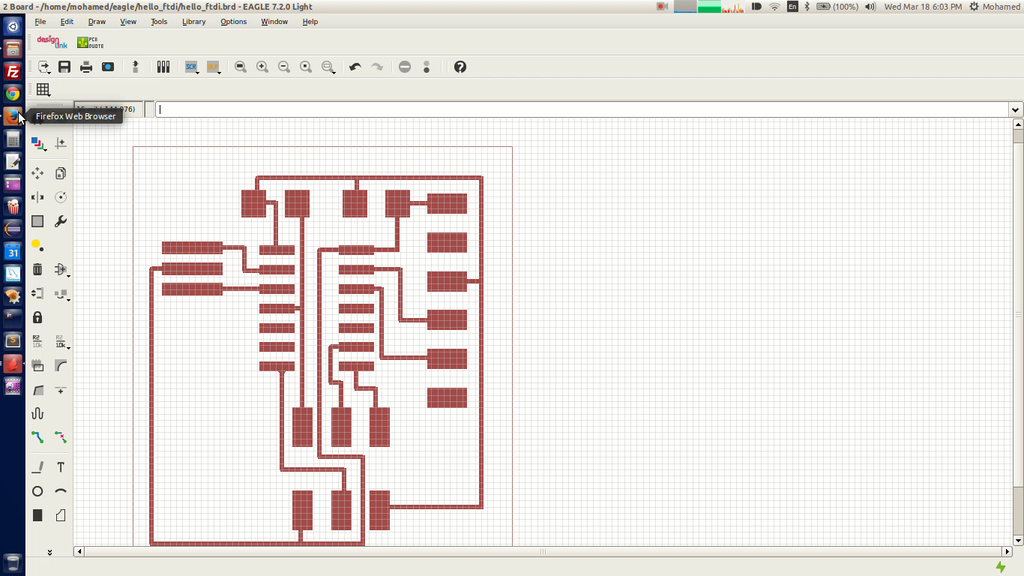1024x576 pixels.
Task: Select the Group tool
Action: pyautogui.click(x=37, y=221)
